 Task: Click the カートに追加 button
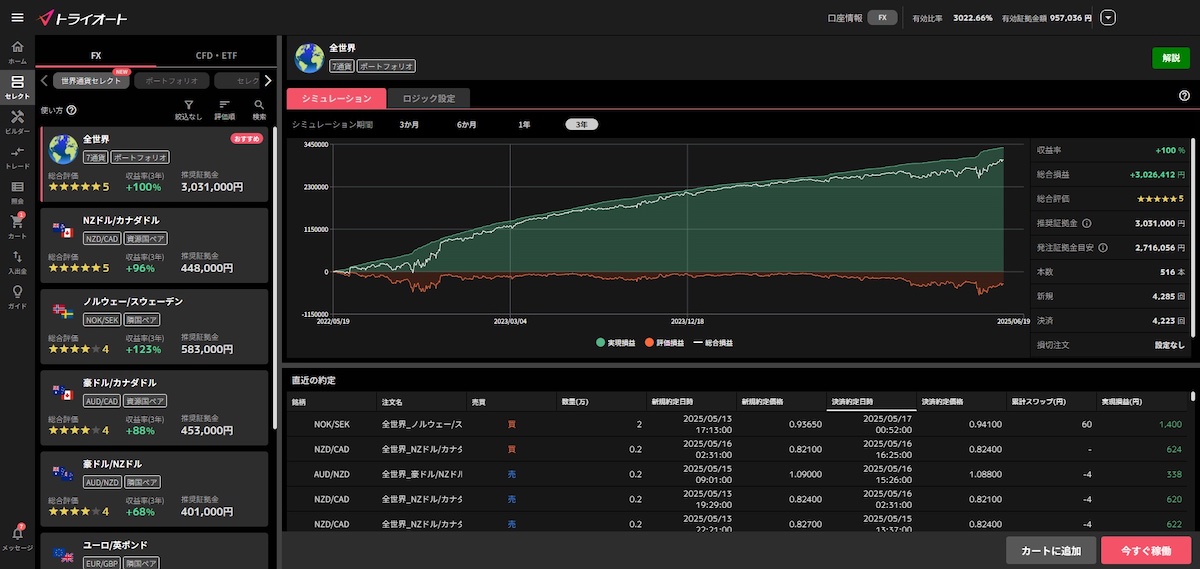click(x=1050, y=551)
